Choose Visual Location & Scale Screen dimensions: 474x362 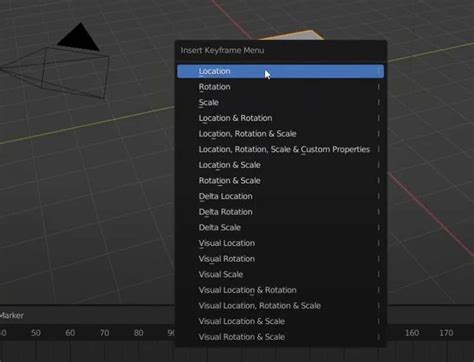point(280,322)
